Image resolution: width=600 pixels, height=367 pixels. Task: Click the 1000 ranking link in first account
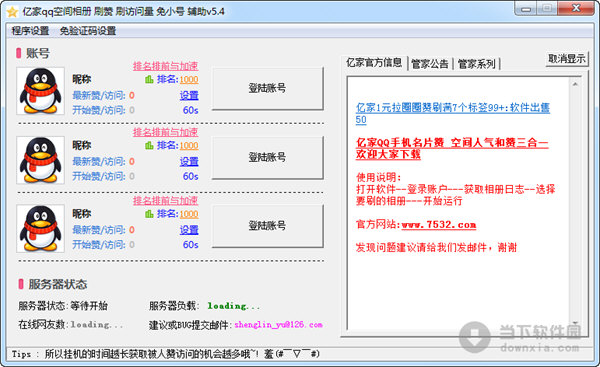(x=189, y=80)
